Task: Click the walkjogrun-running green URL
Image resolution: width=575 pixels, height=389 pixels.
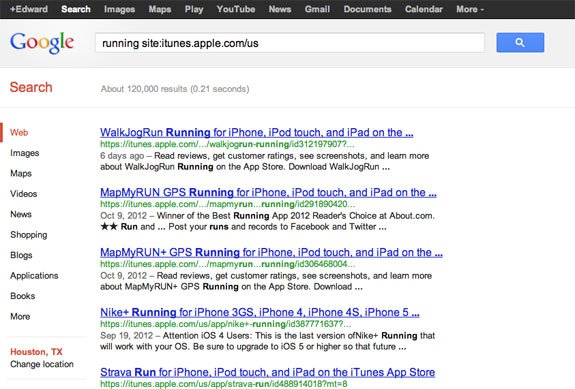Action: click(x=227, y=144)
